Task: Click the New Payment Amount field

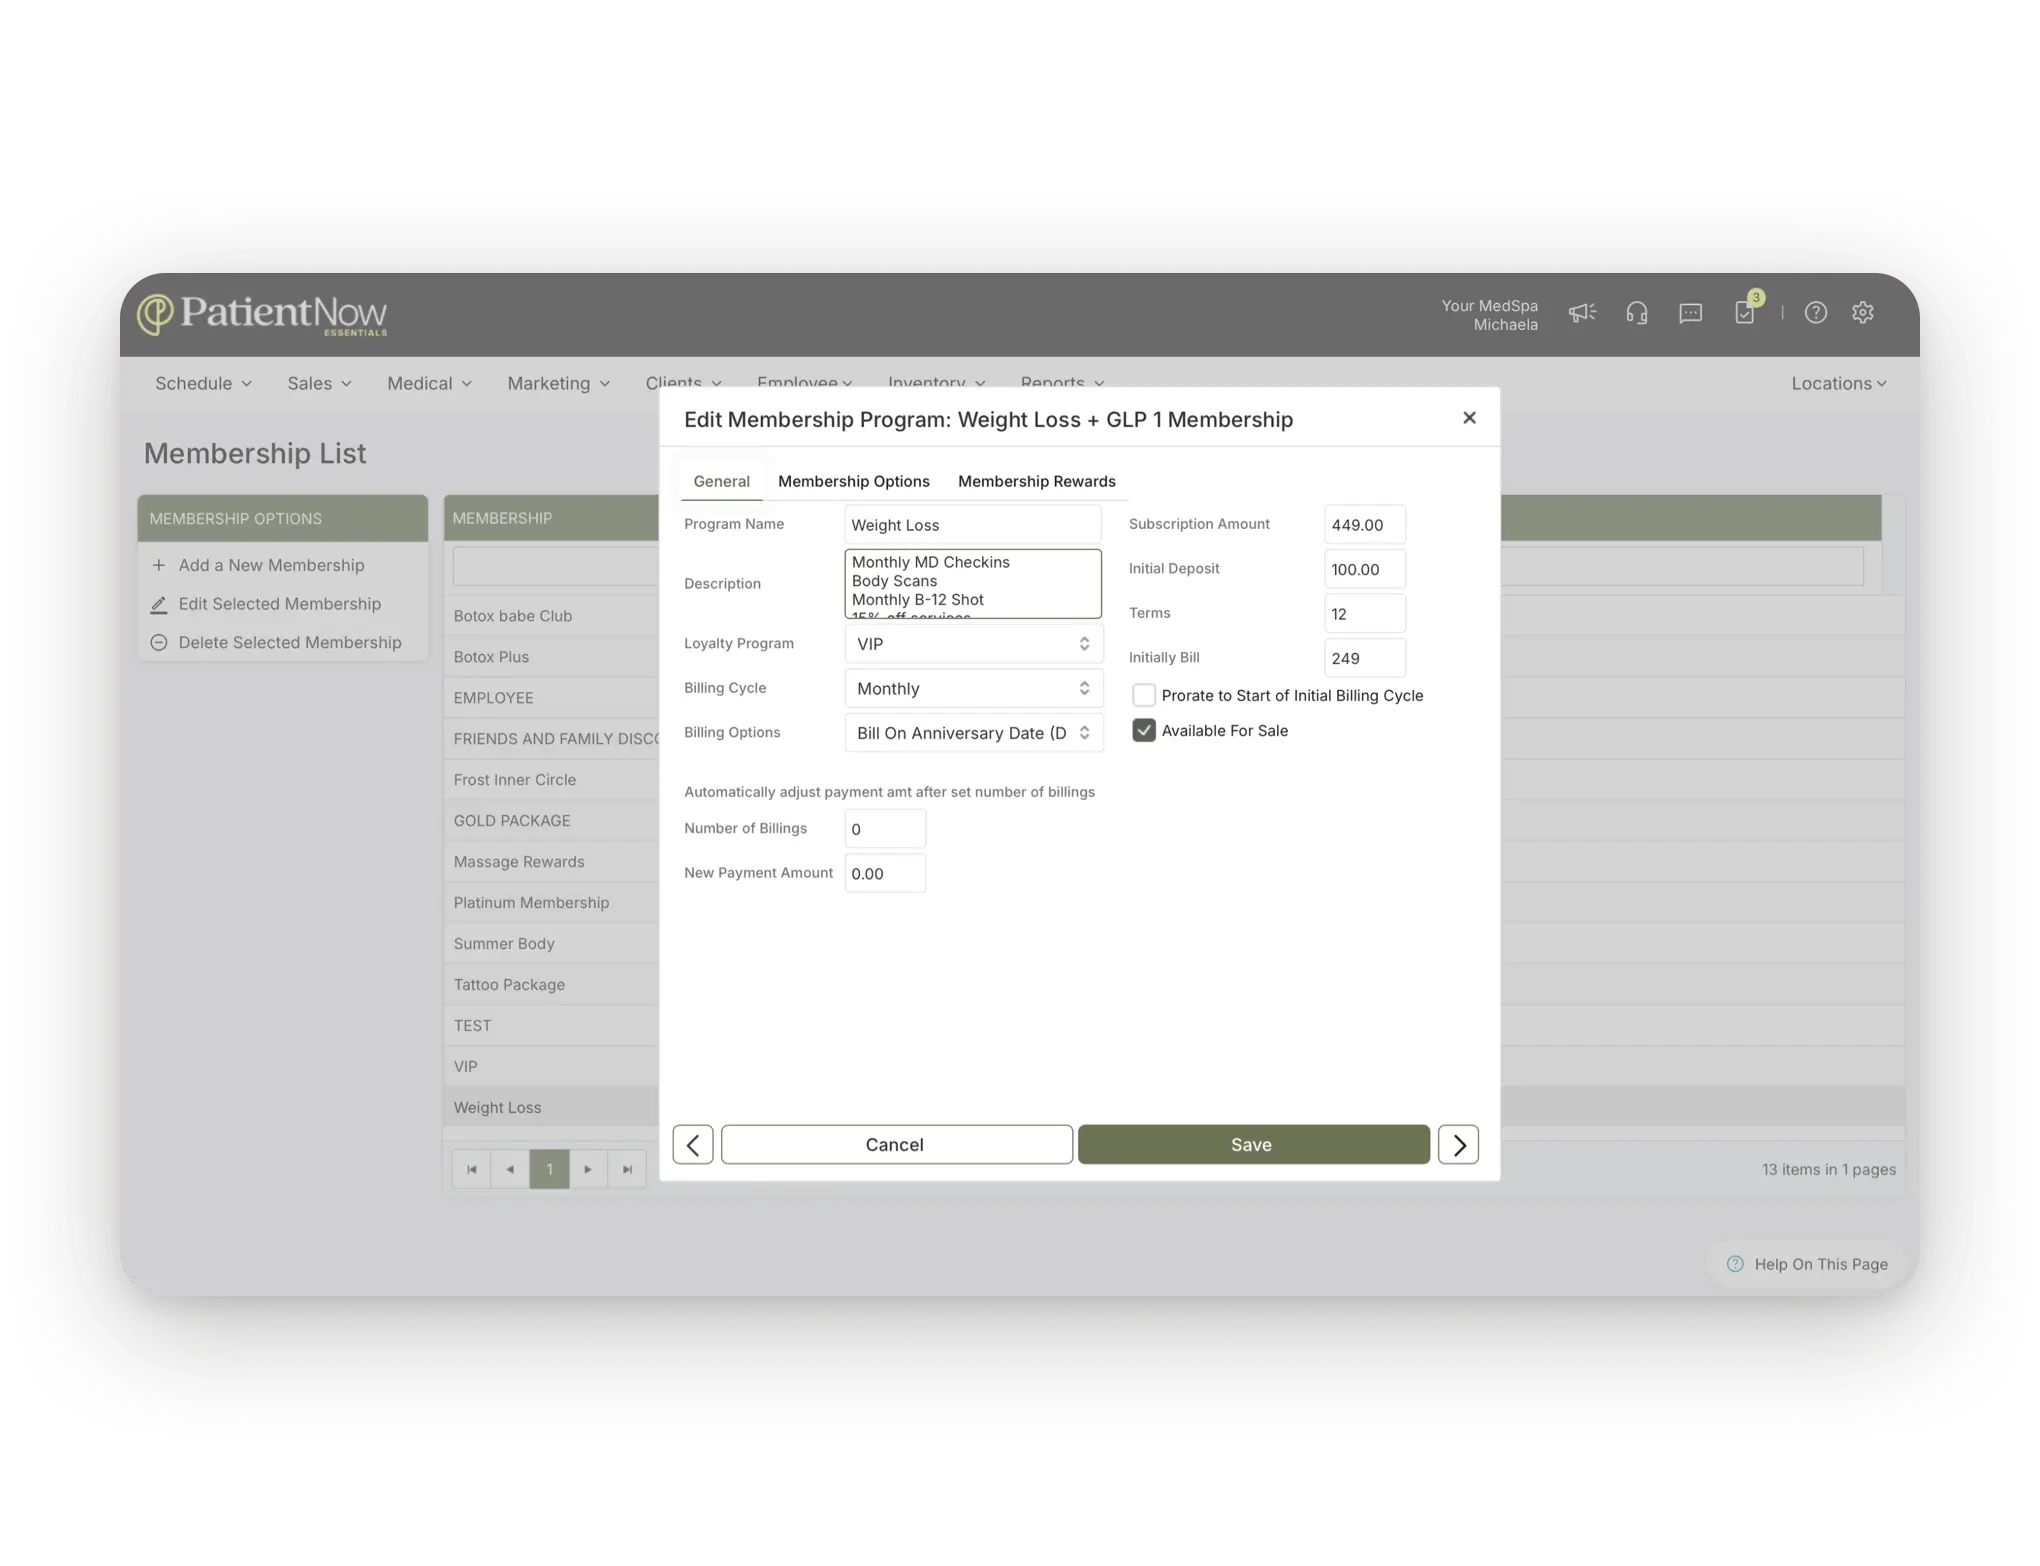Action: (885, 873)
